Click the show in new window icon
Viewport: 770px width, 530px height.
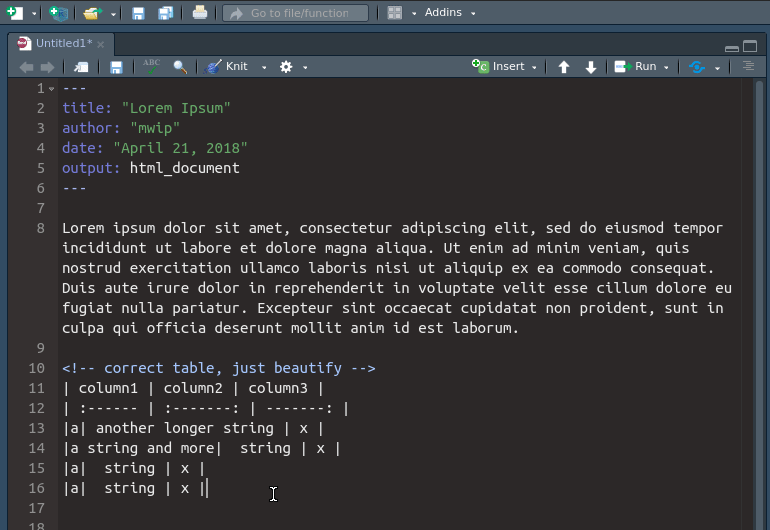pos(81,67)
